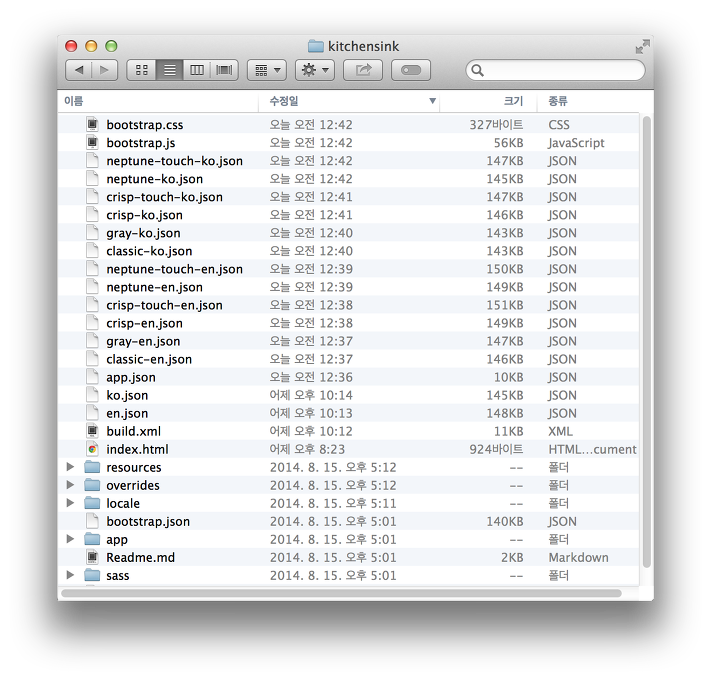Sort by the 이름 column header

(x=158, y=101)
